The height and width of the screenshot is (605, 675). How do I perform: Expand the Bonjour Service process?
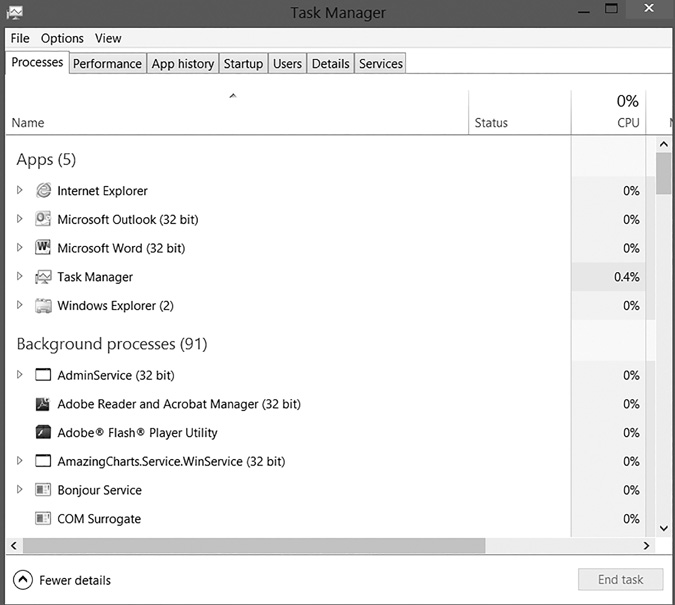19,490
